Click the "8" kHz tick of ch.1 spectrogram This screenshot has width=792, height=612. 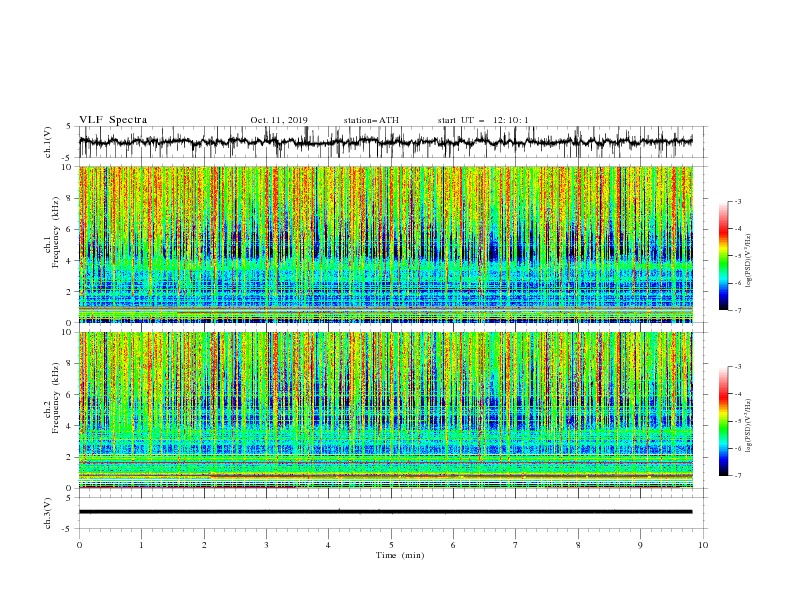[69, 198]
